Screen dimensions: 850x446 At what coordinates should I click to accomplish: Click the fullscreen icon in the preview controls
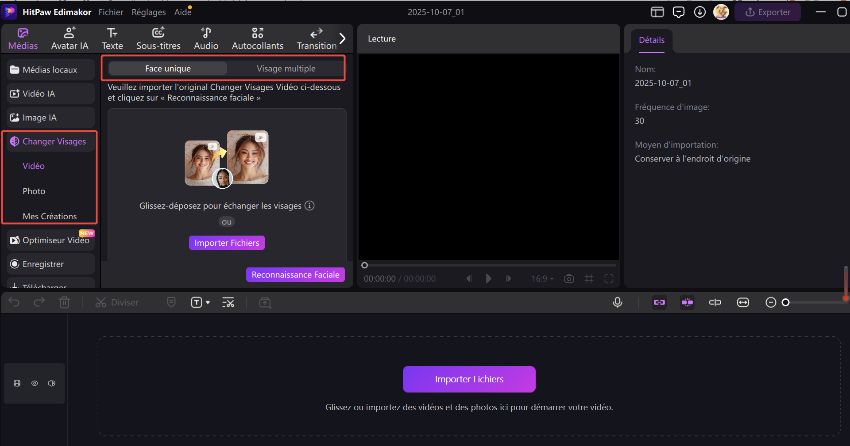point(609,278)
